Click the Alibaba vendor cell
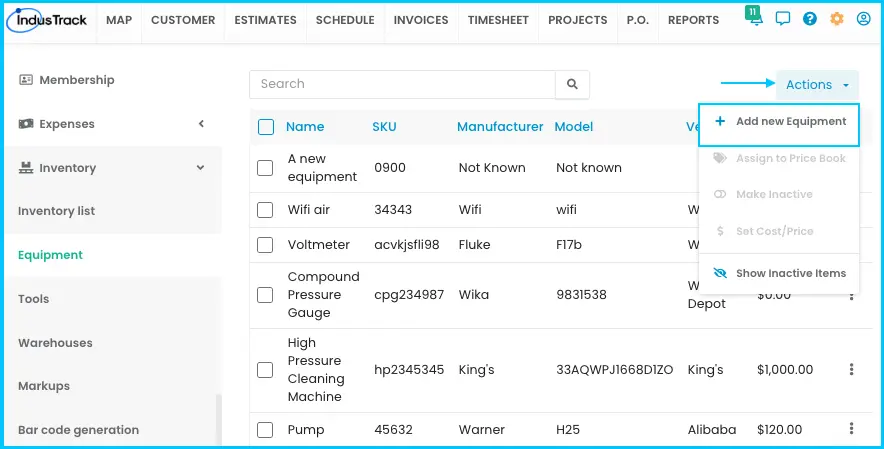The height and width of the screenshot is (449, 884). click(x=712, y=430)
